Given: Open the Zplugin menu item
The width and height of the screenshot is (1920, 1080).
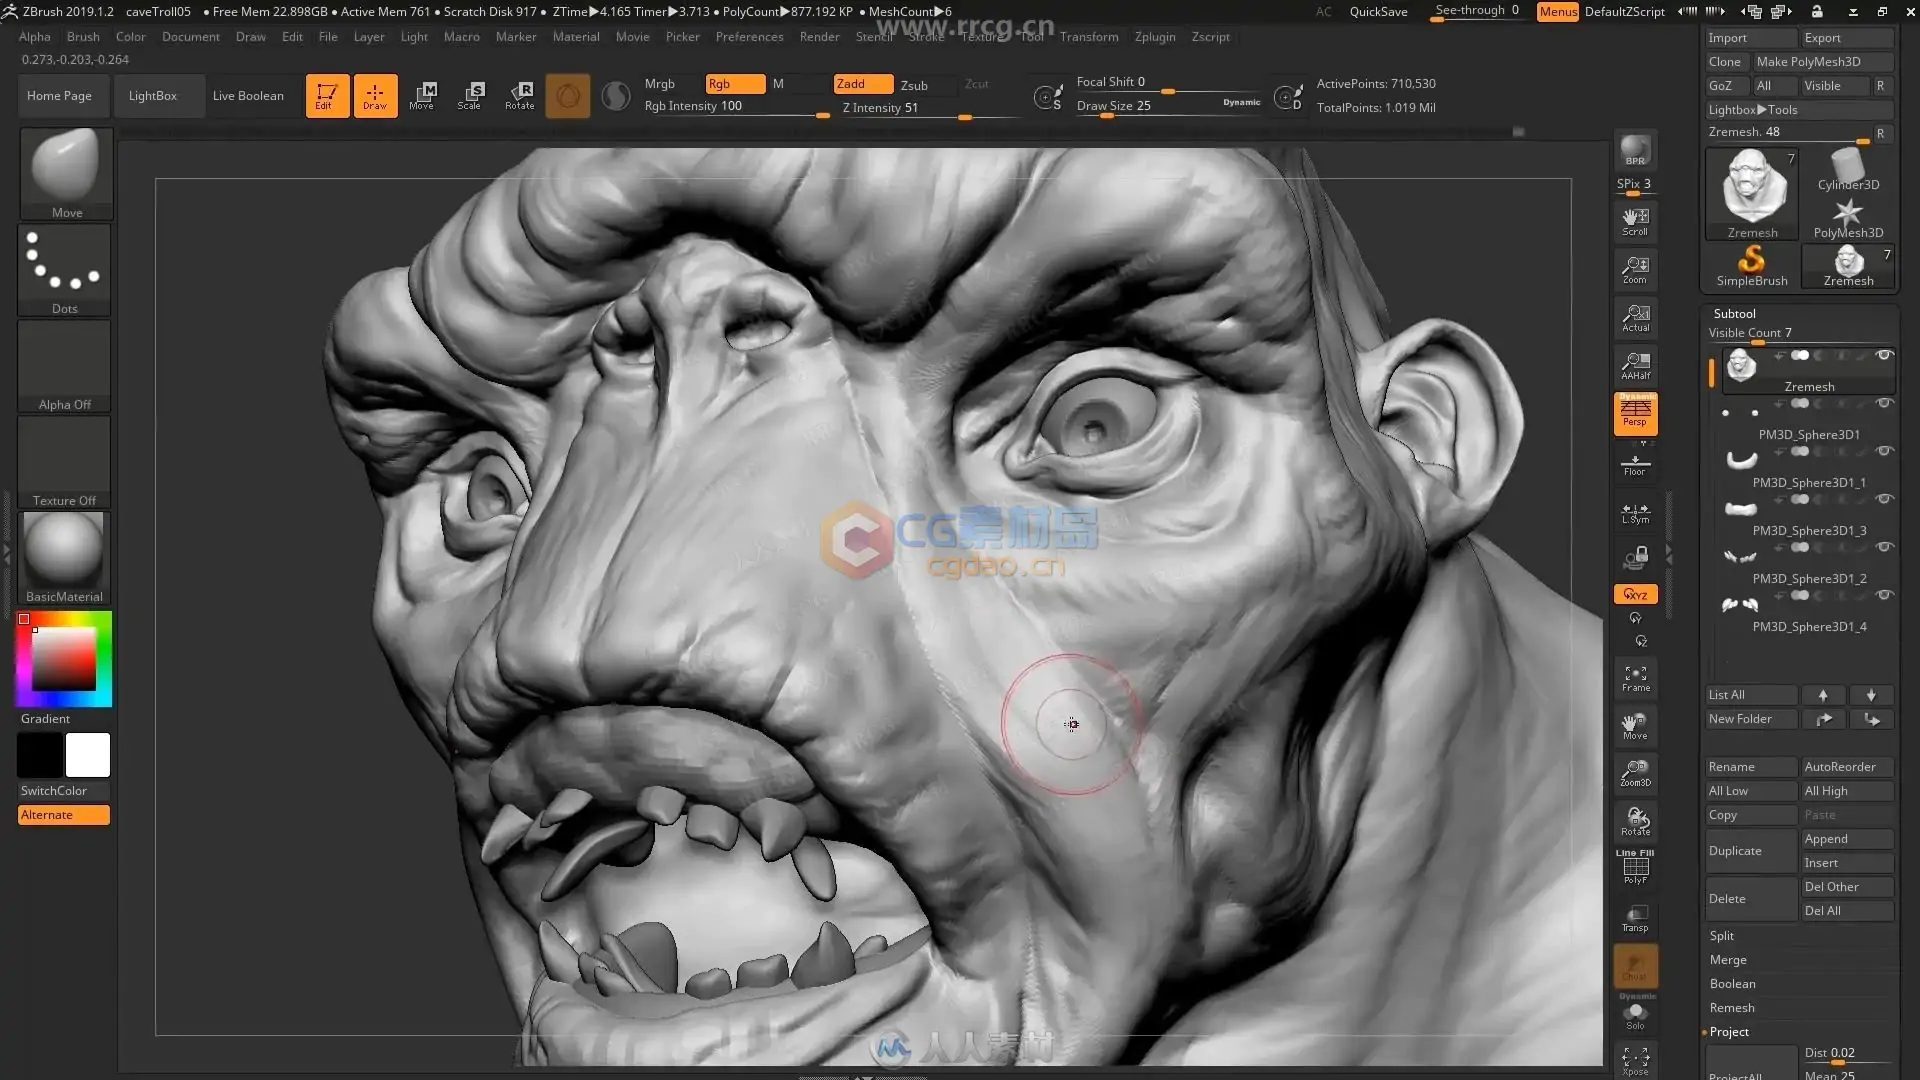Looking at the screenshot, I should 1153,36.
